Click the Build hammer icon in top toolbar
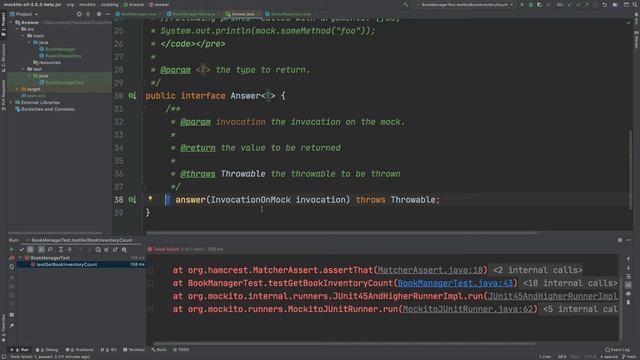The image size is (640, 360). [405, 4]
